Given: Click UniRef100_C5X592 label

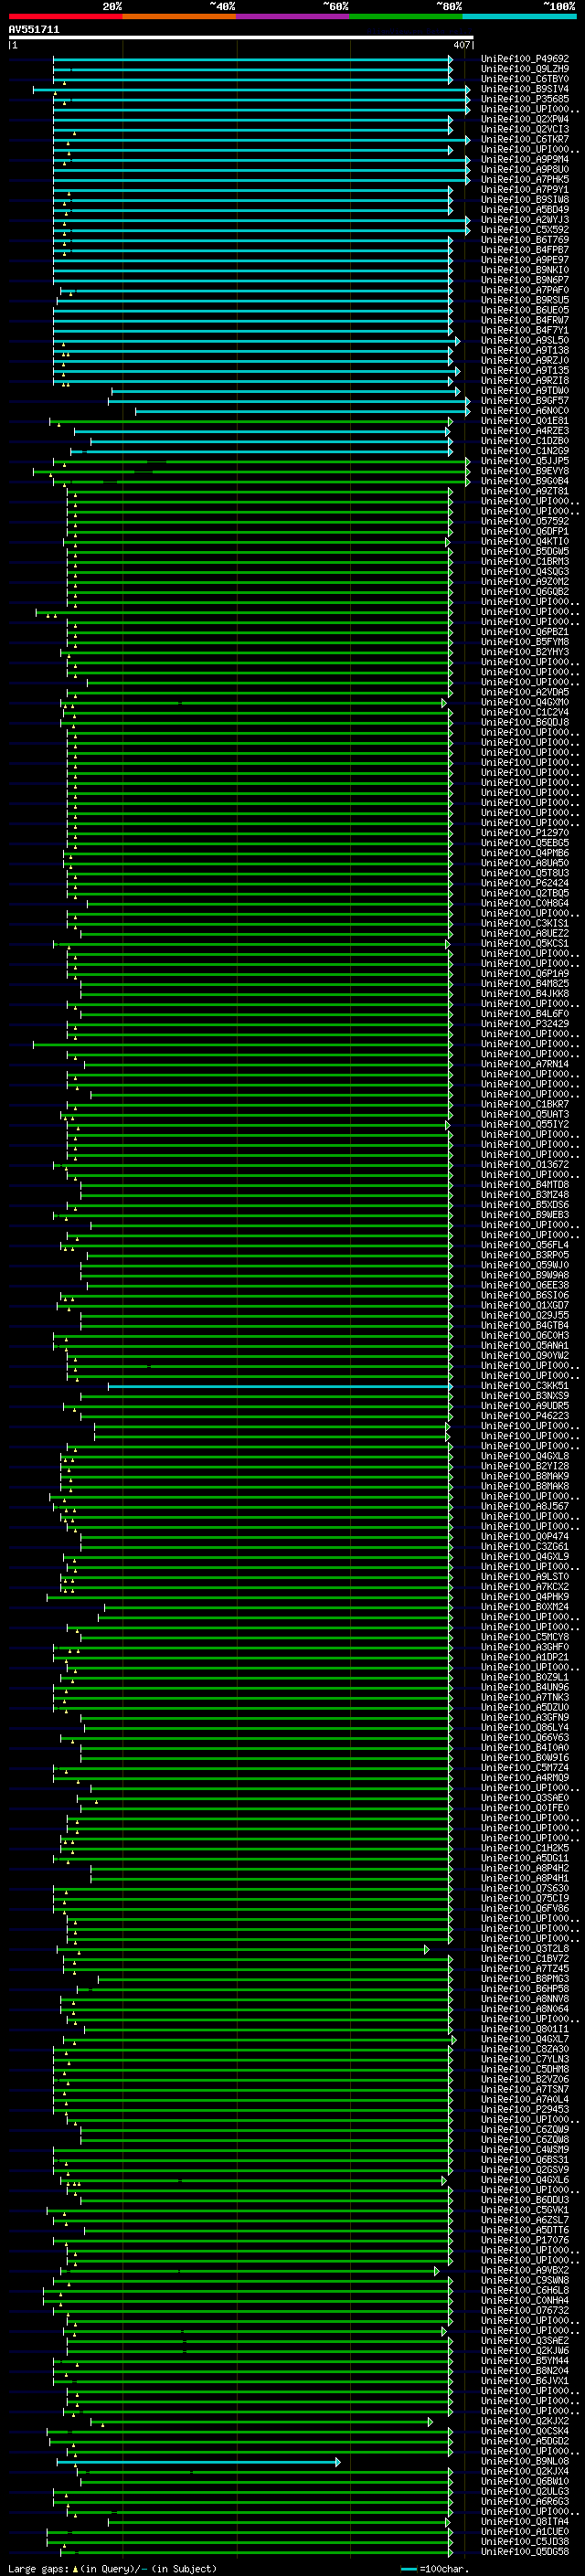Looking at the screenshot, I should pos(525,230).
